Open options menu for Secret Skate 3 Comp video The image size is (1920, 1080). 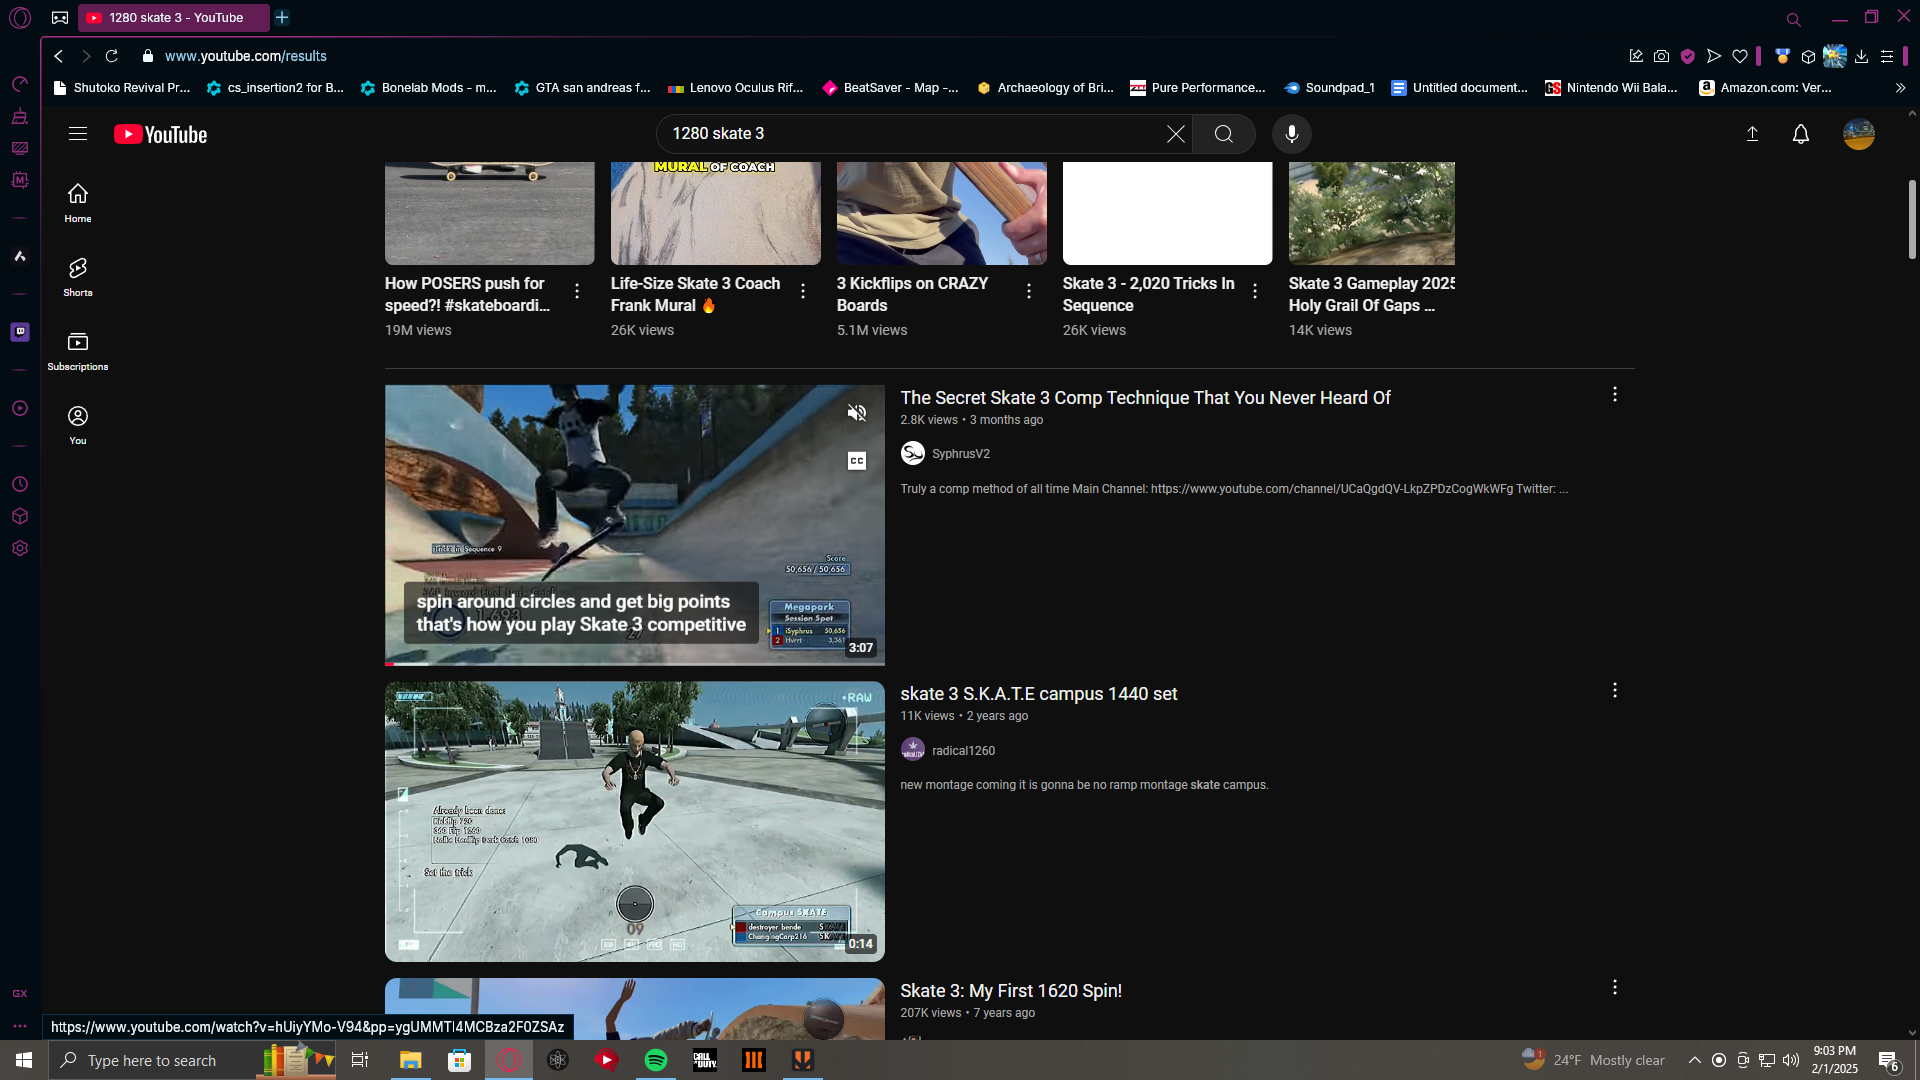(1614, 395)
